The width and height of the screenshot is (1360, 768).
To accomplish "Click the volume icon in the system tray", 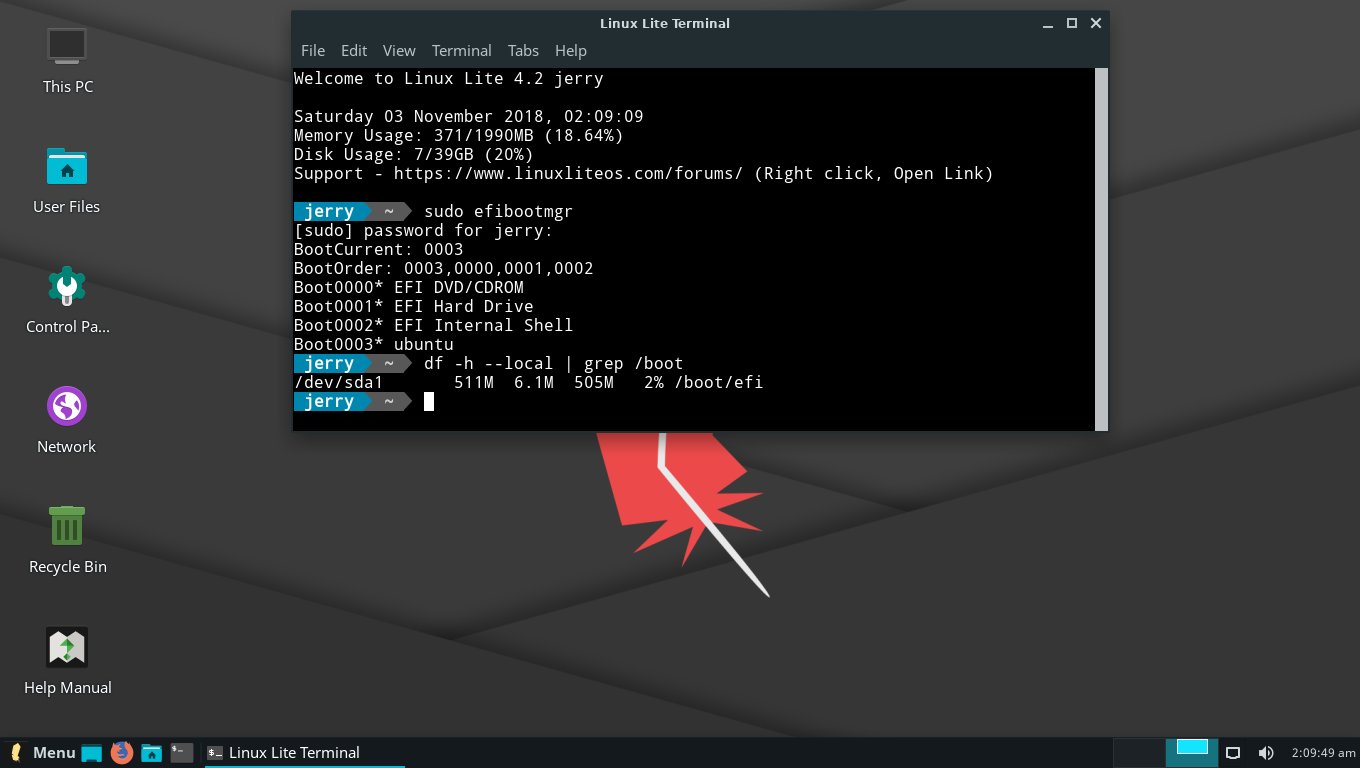I will pyautogui.click(x=1266, y=752).
